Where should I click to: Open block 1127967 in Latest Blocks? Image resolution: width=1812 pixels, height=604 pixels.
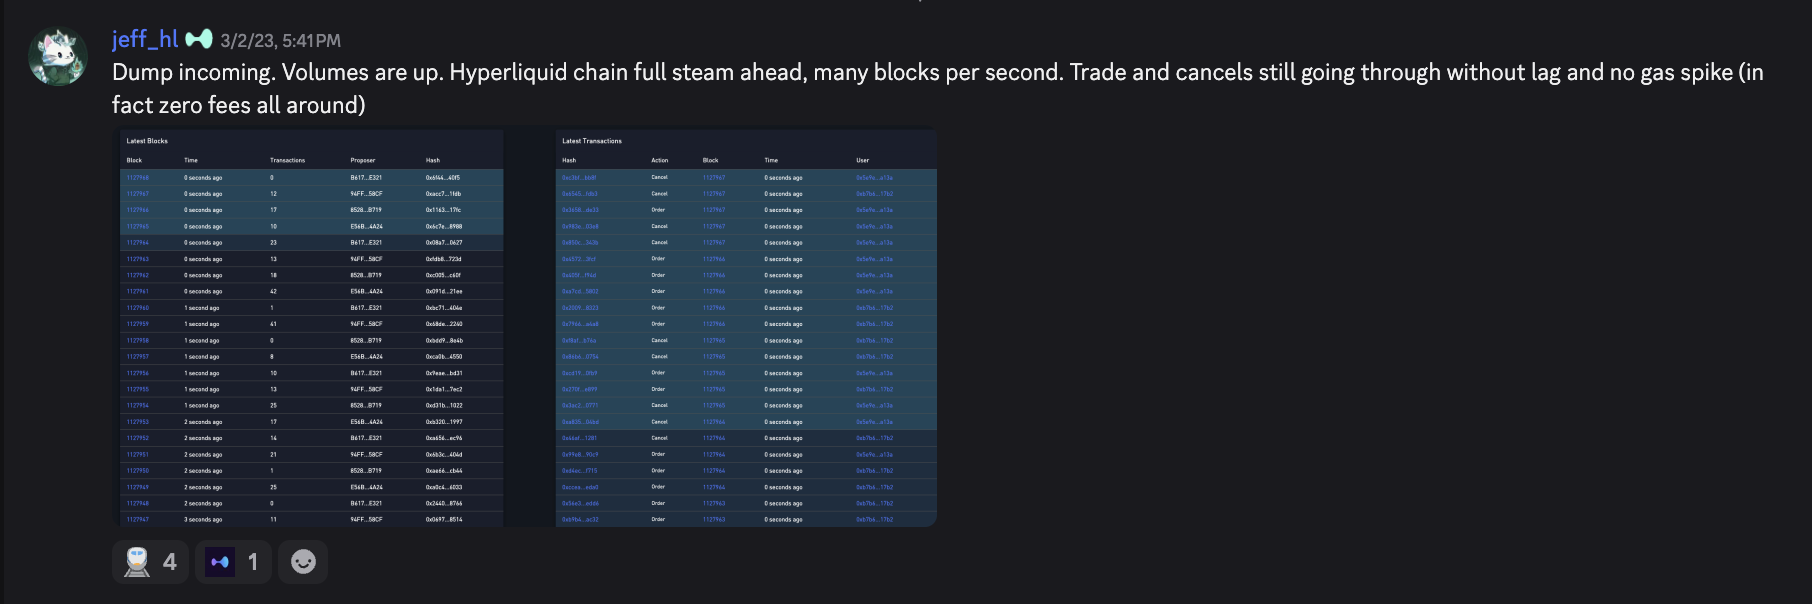click(141, 193)
